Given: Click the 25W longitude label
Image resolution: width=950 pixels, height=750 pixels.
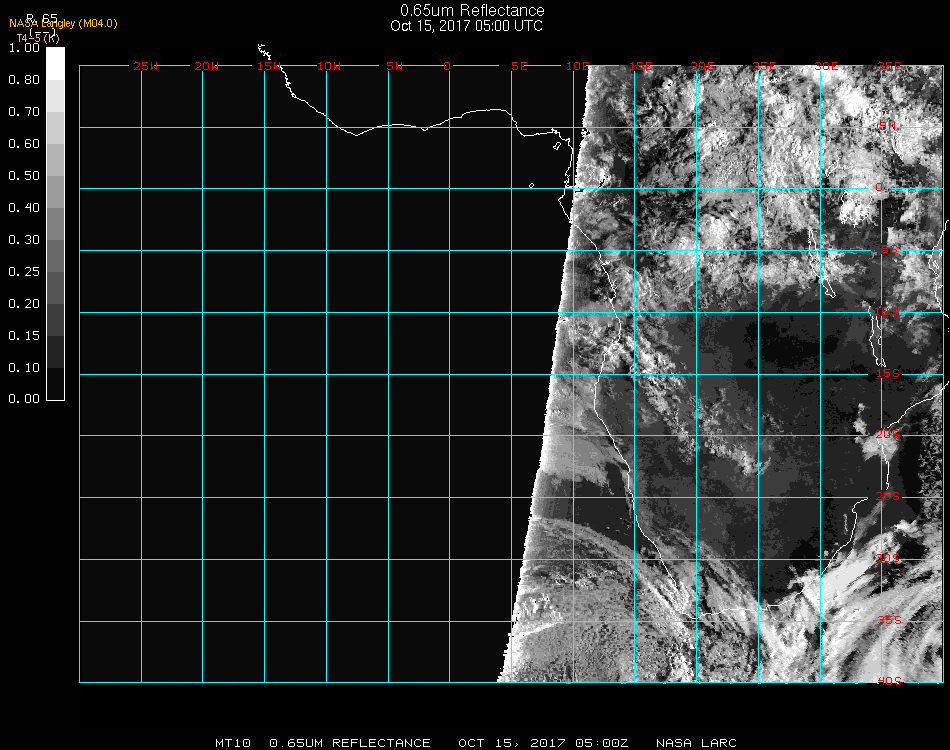Looking at the screenshot, I should click(x=145, y=66).
